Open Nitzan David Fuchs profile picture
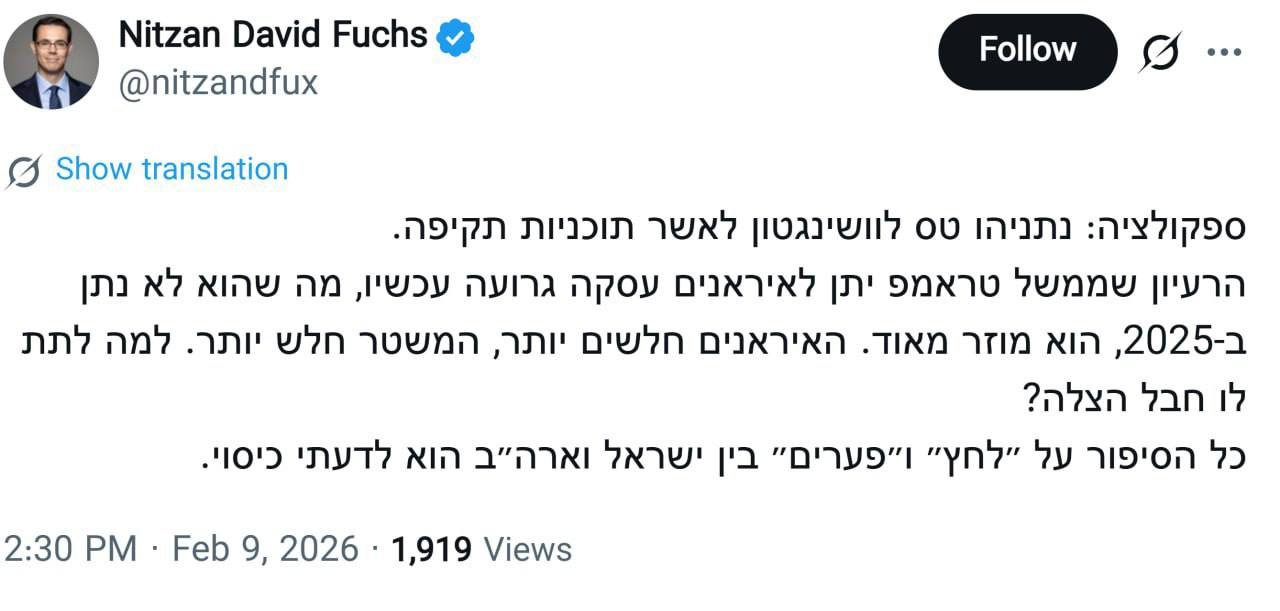This screenshot has width=1280, height=611. pyautogui.click(x=51, y=62)
